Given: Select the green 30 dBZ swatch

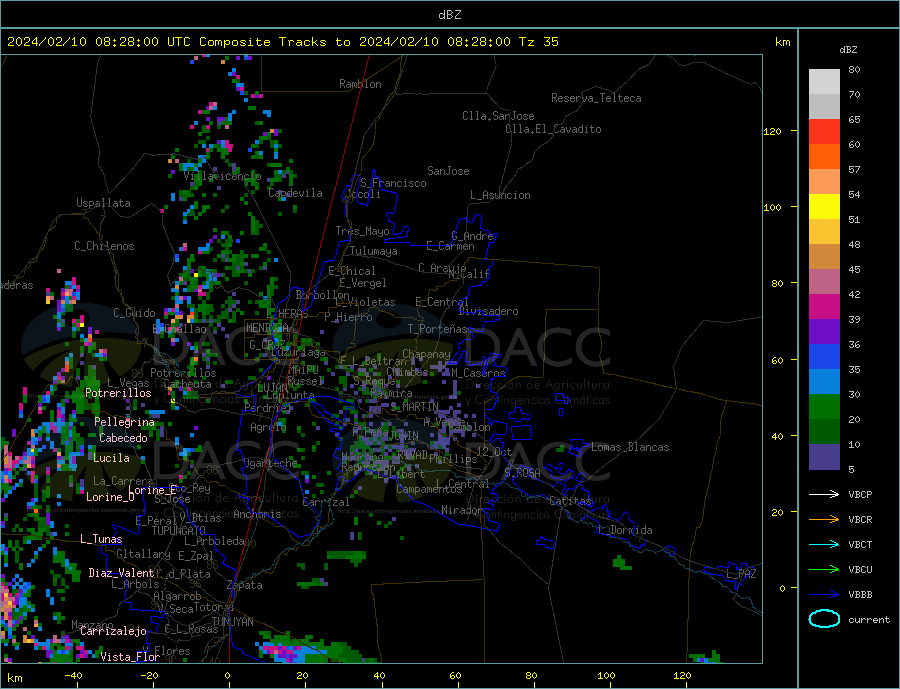Looking at the screenshot, I should (x=824, y=407).
